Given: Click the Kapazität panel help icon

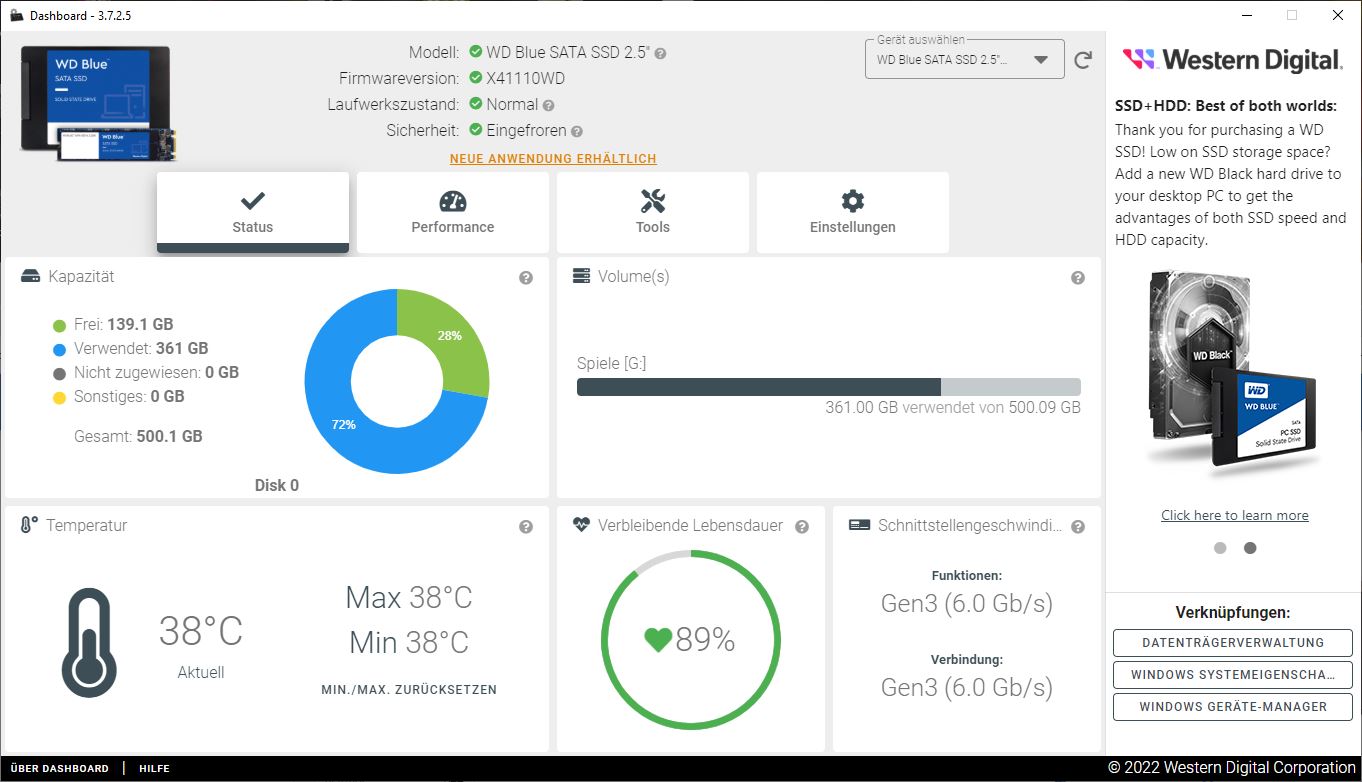Looking at the screenshot, I should click(x=526, y=278).
